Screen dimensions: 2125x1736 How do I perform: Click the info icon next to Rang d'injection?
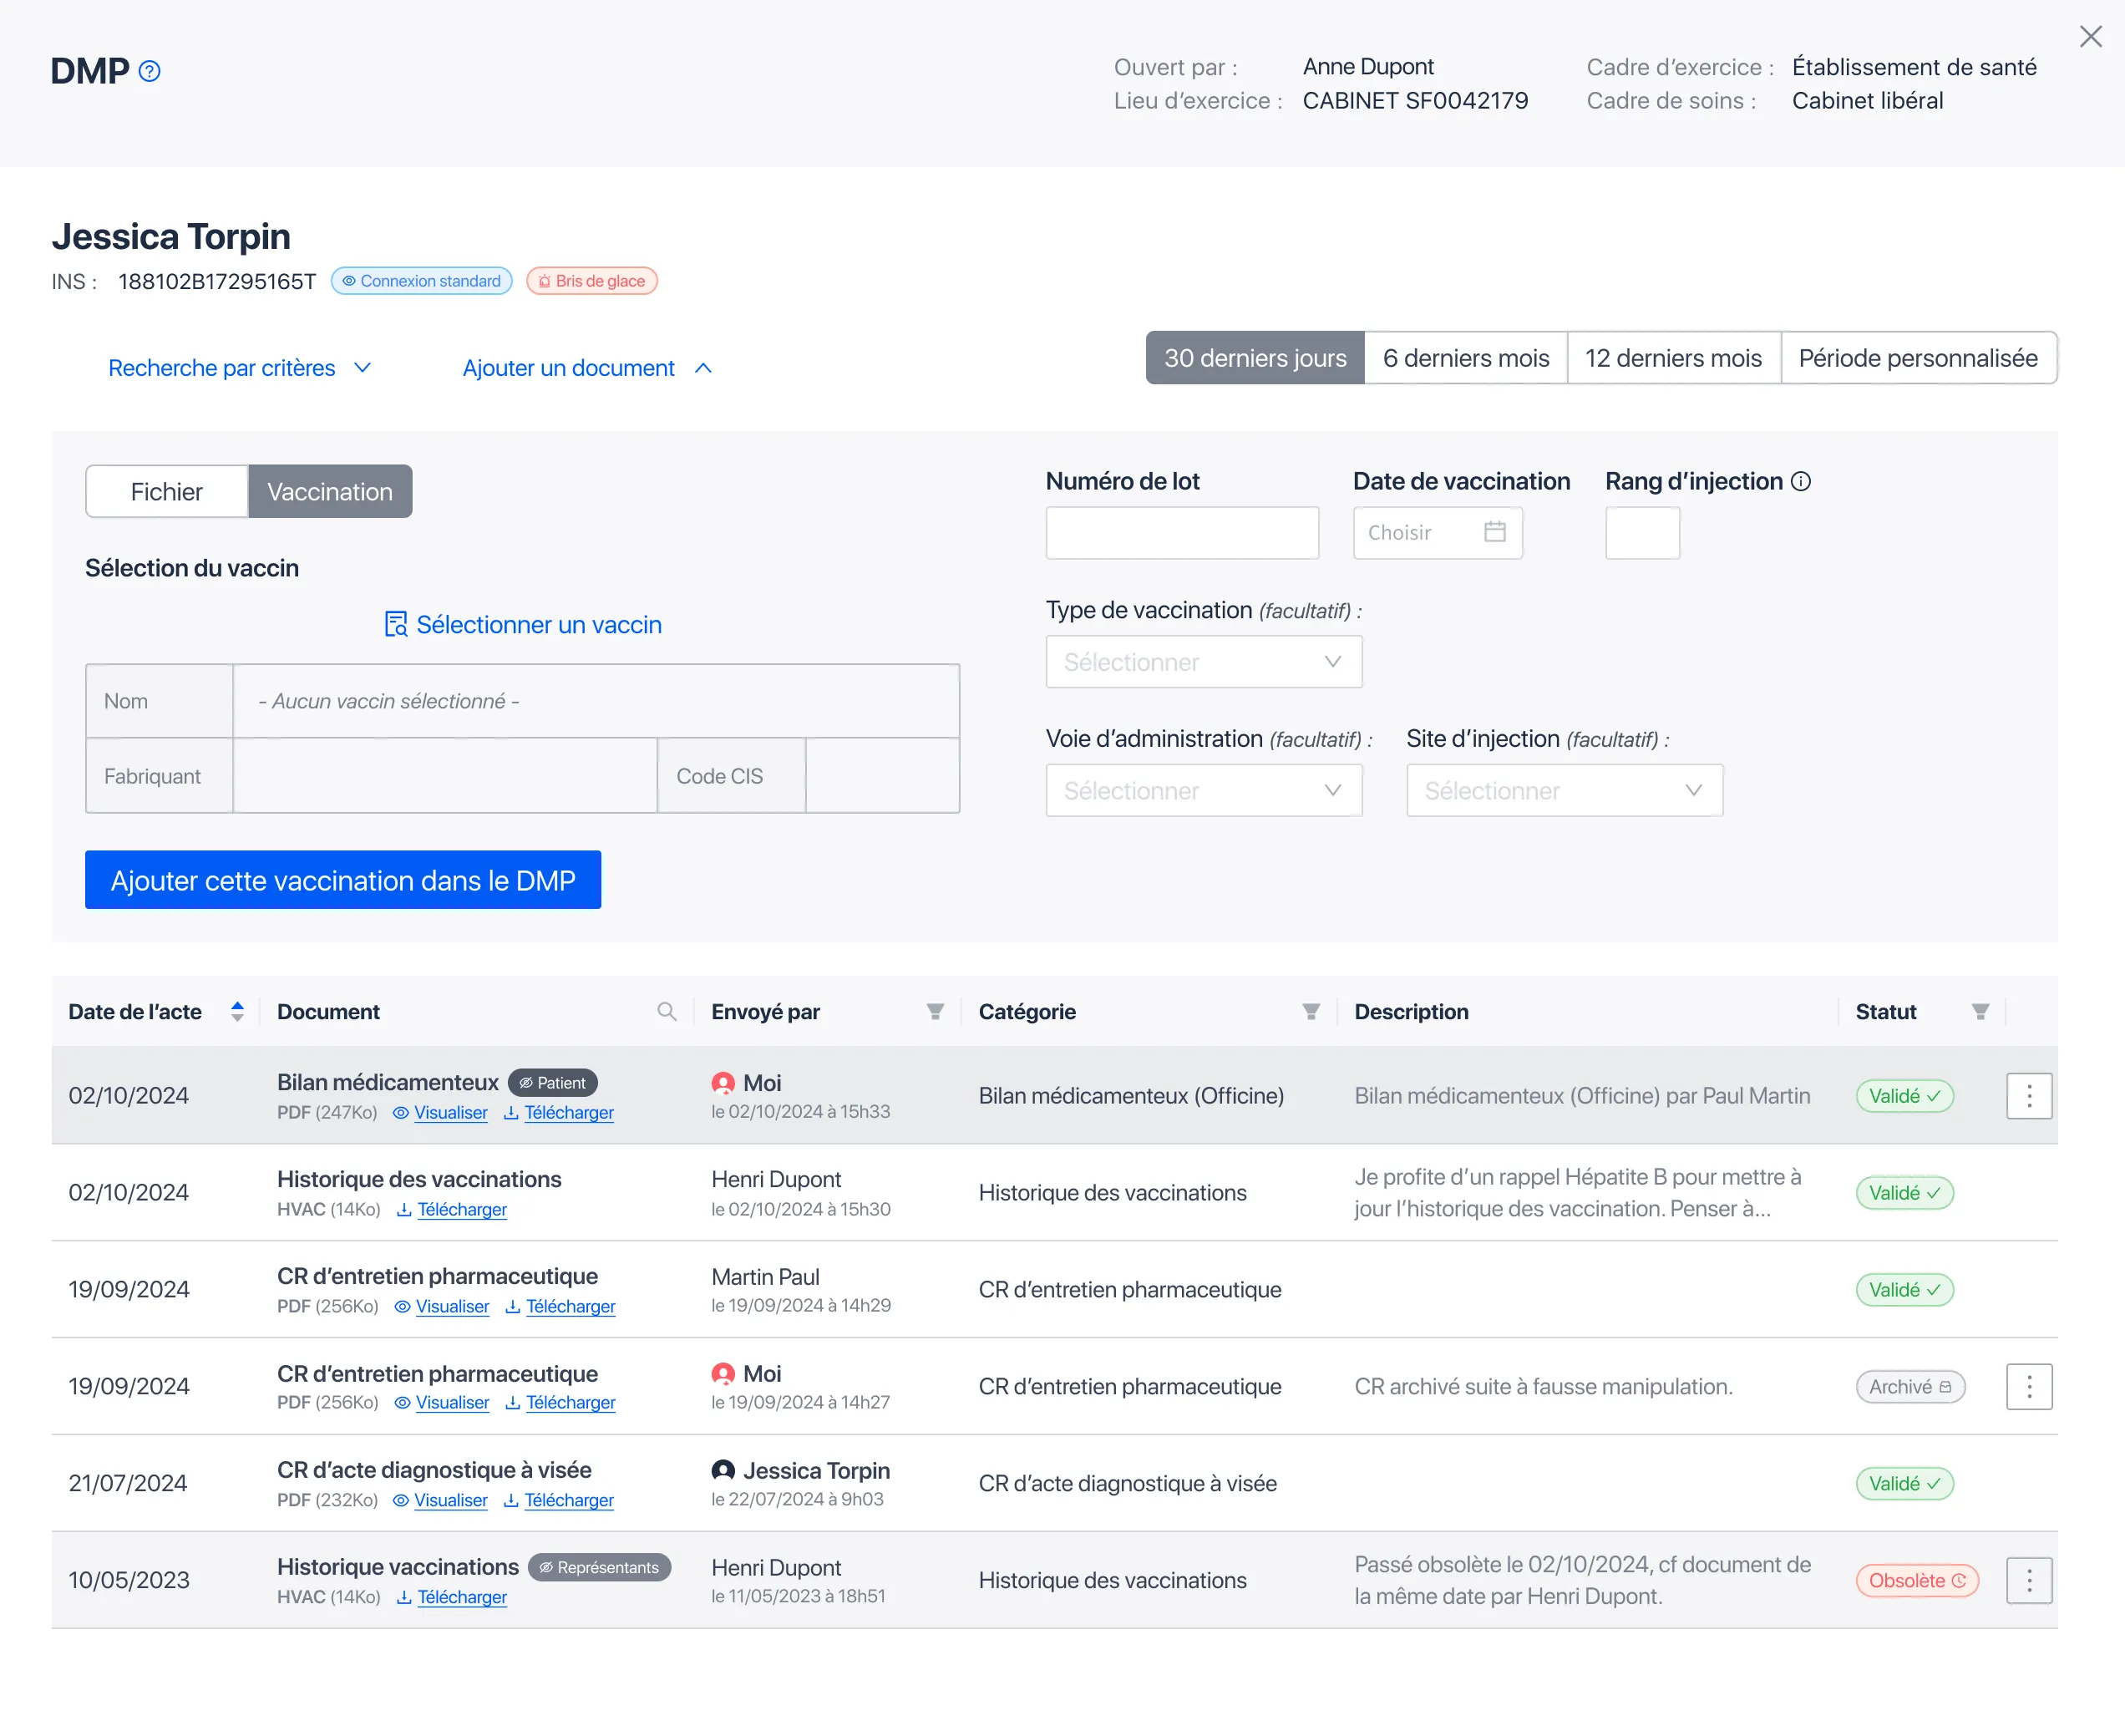(1801, 481)
